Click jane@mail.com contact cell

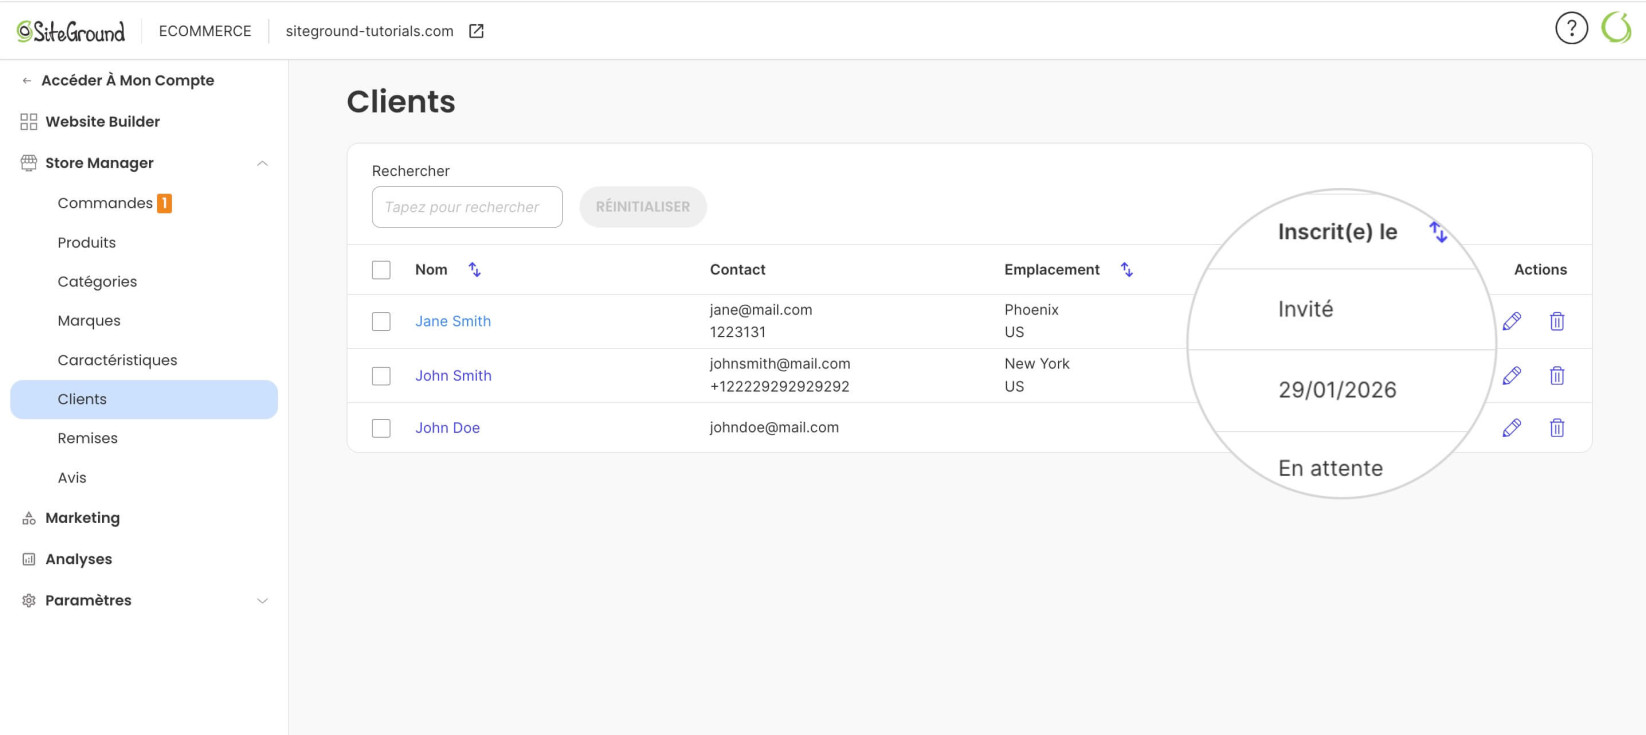point(761,310)
